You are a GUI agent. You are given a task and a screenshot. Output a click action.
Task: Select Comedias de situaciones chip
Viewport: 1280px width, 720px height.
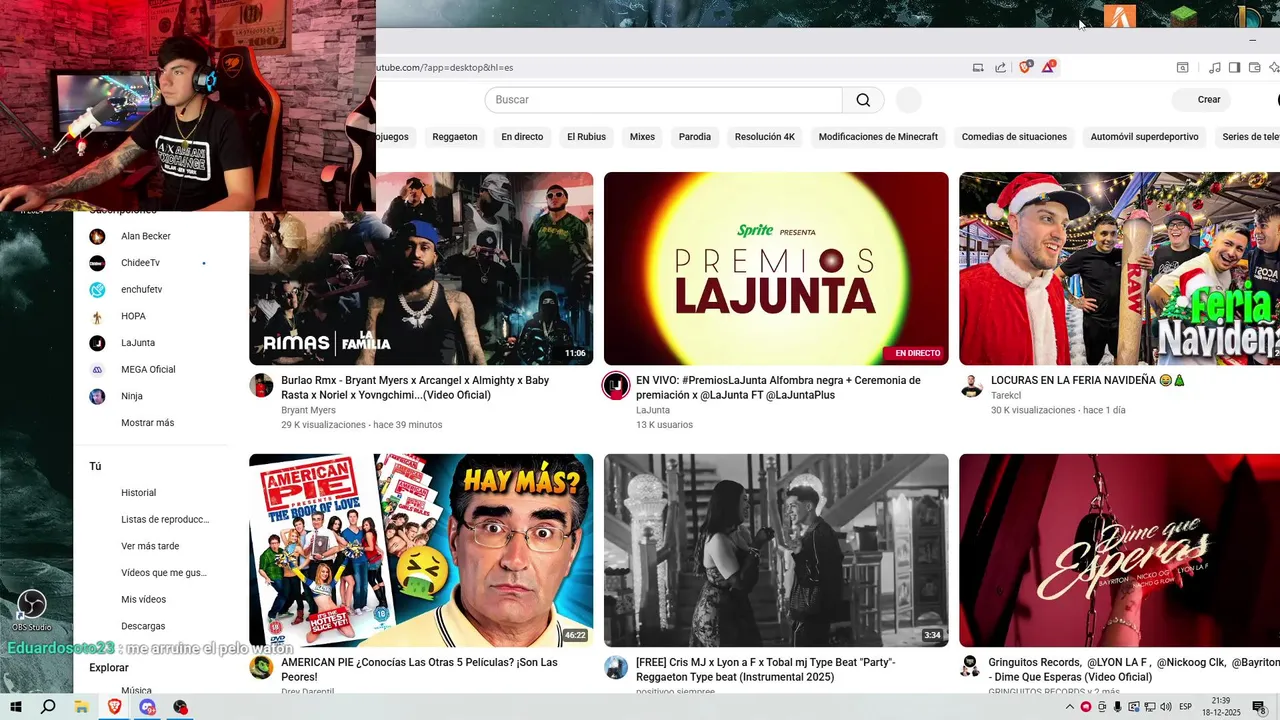[1014, 137]
